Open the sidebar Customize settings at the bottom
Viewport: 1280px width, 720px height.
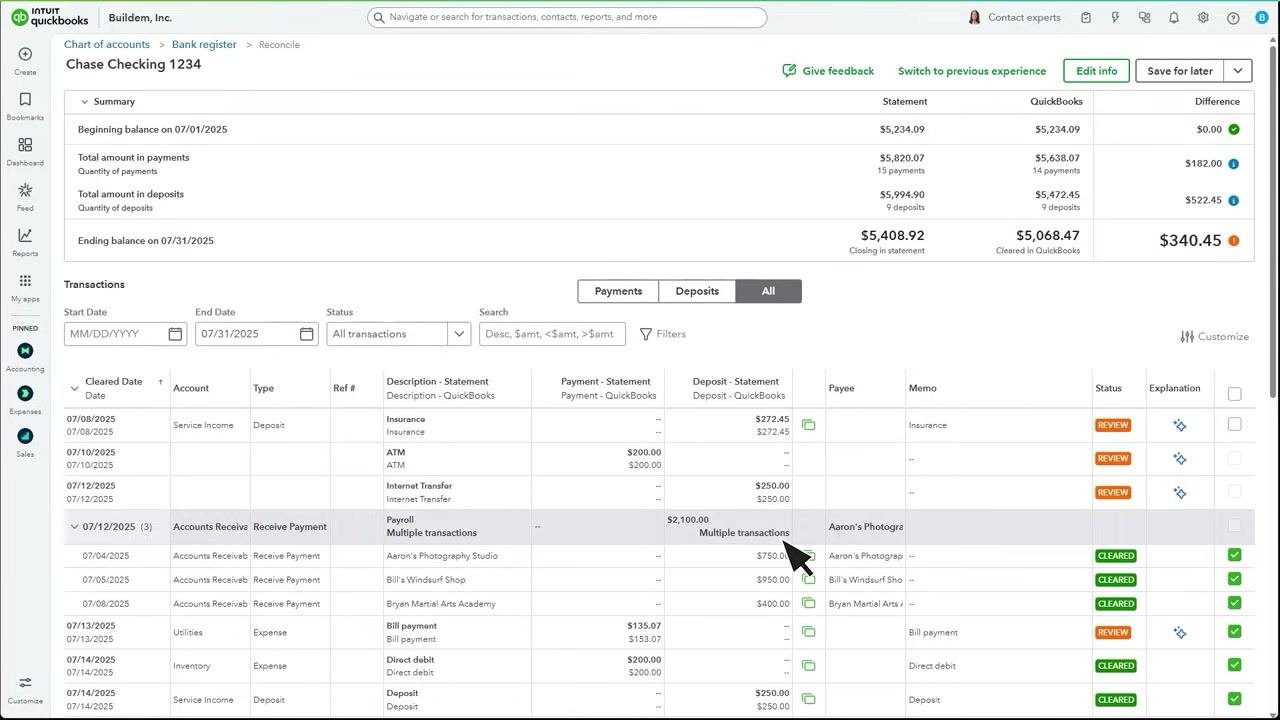pyautogui.click(x=25, y=688)
